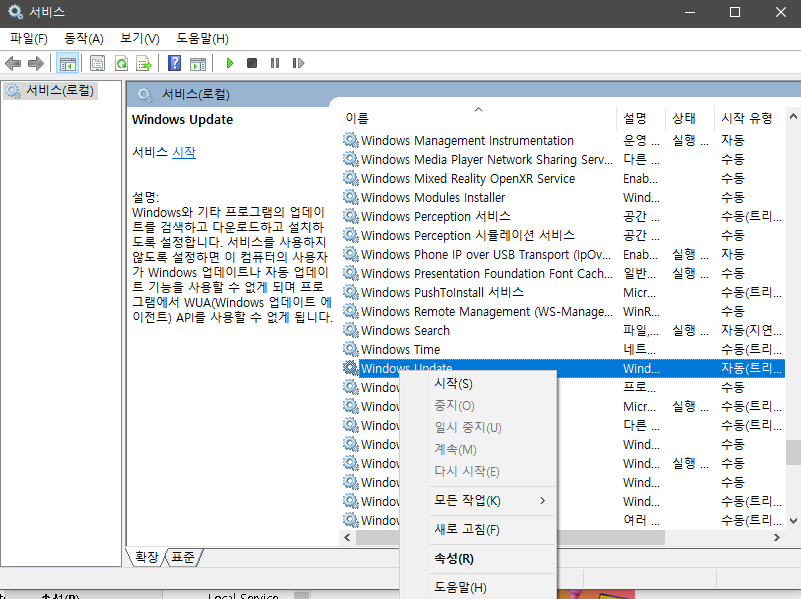Image resolution: width=801 pixels, height=599 pixels.
Task: Select Windows Phone IP over USB Transport
Action: click(x=562, y=254)
